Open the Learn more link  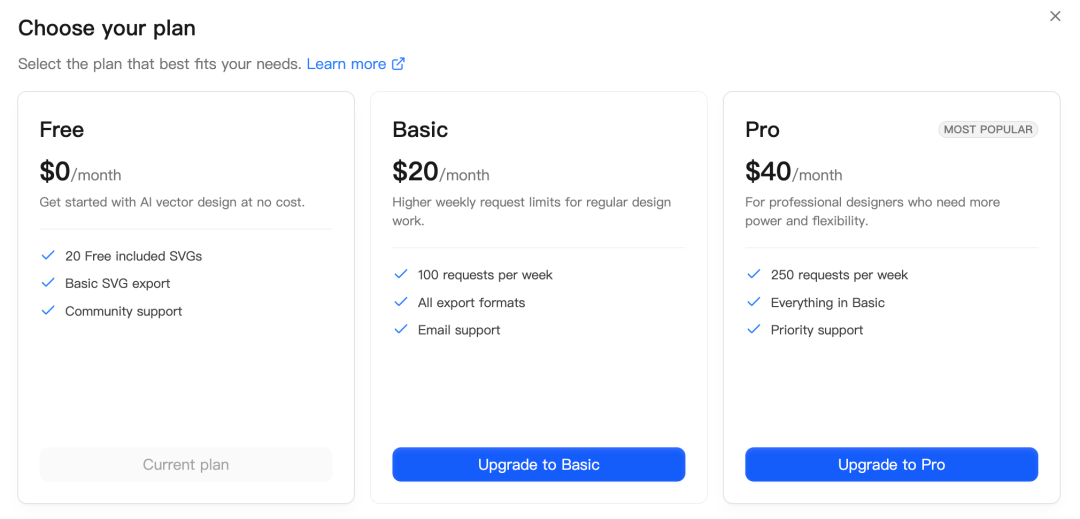point(346,64)
